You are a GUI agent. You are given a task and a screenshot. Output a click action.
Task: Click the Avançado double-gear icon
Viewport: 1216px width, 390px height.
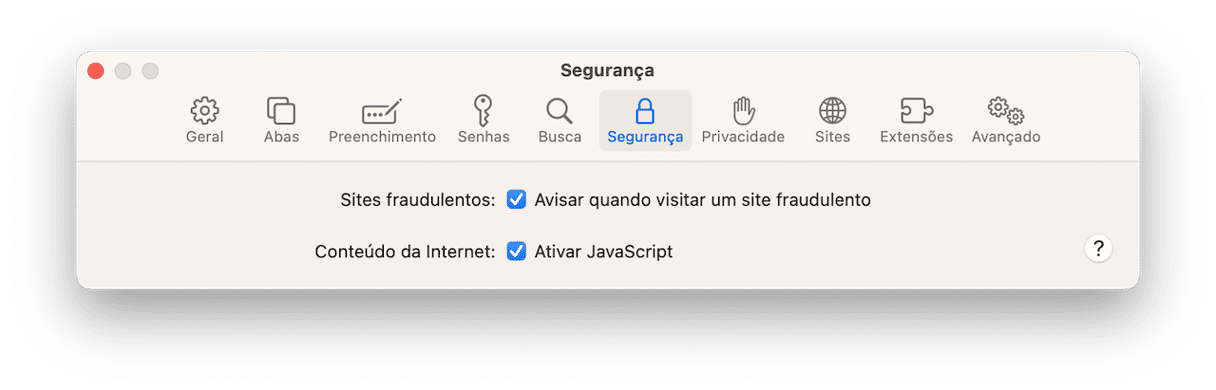1005,110
